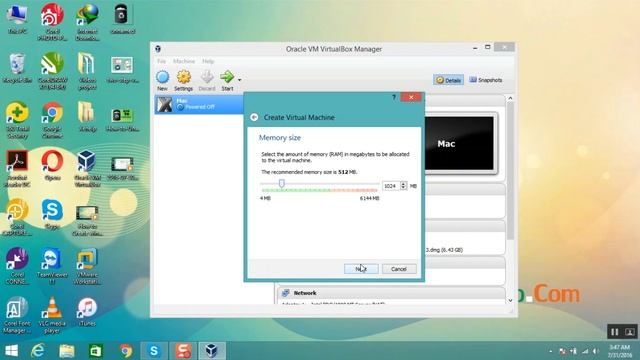
Task: Select Internet Download Manager desktop icon
Action: tap(87, 21)
